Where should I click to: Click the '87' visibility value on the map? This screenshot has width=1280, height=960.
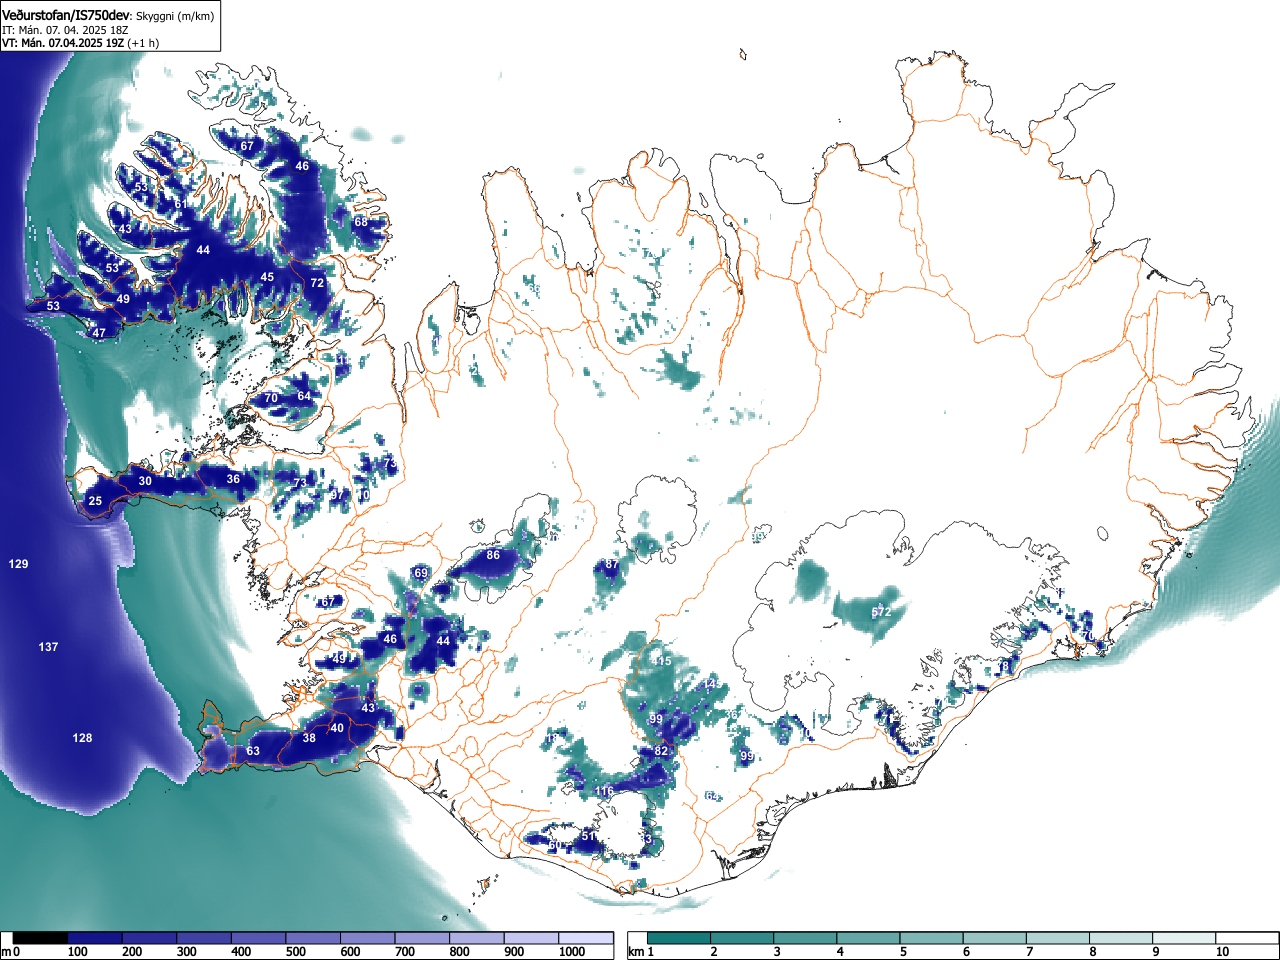(612, 566)
